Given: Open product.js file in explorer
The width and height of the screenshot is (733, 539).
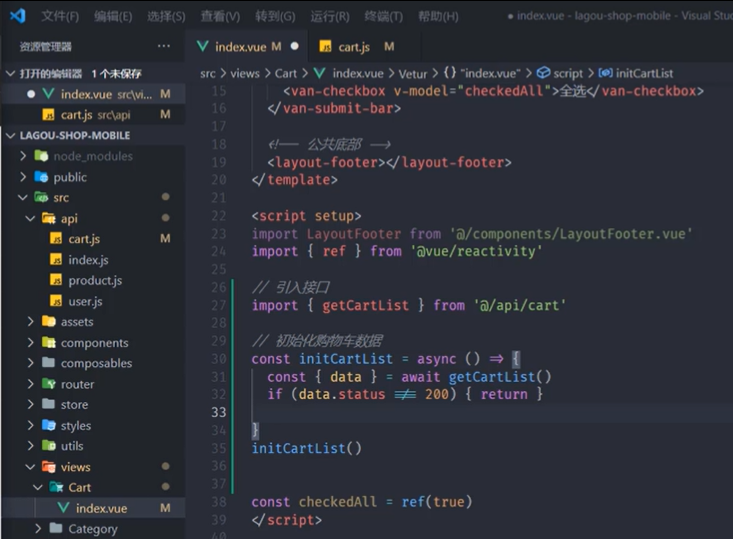Looking at the screenshot, I should [93, 280].
